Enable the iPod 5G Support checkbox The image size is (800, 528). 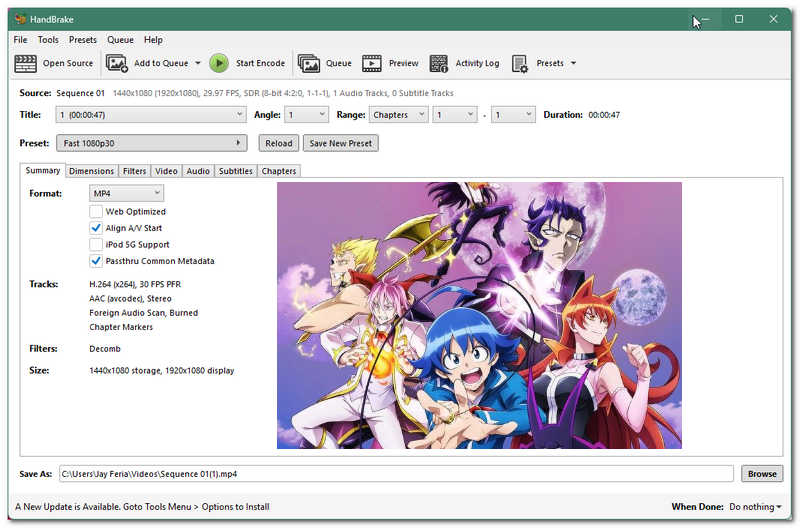click(x=95, y=244)
